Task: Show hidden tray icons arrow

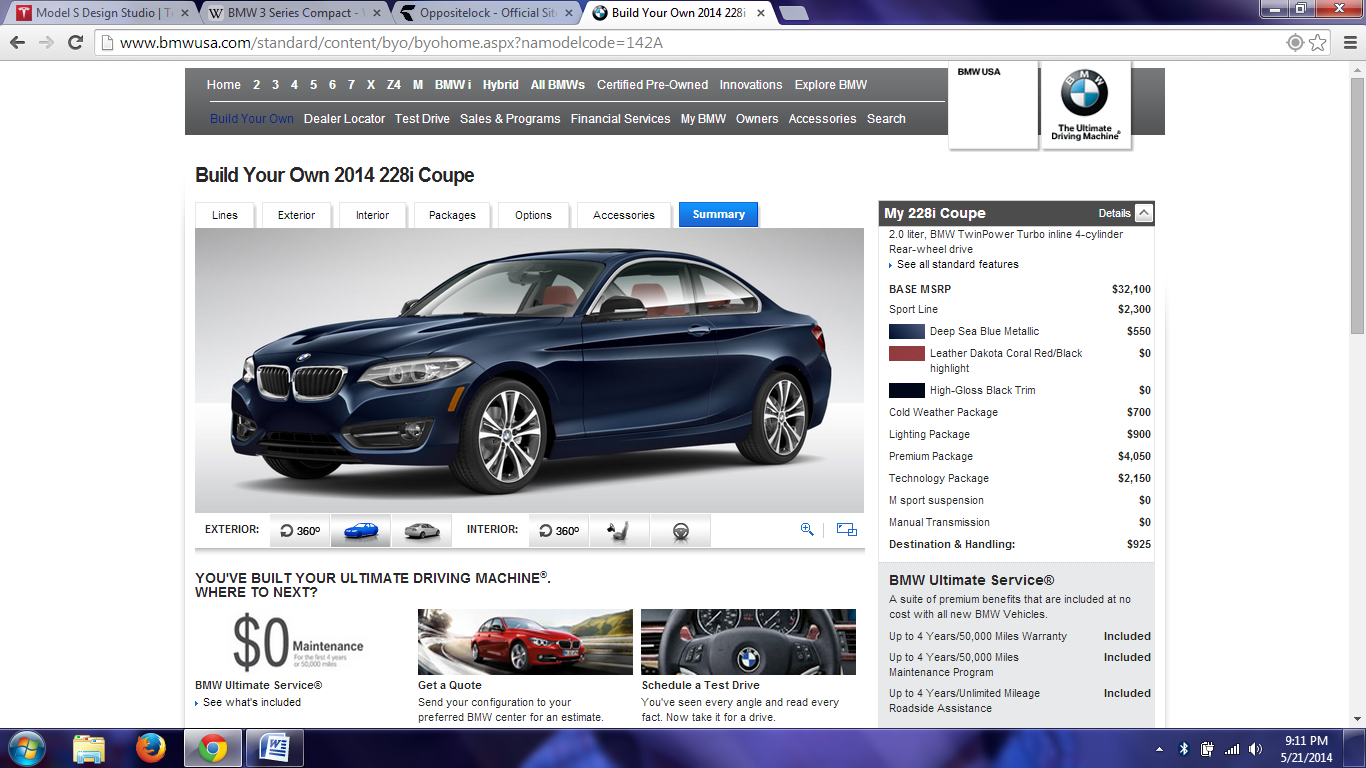Action: coord(1159,748)
